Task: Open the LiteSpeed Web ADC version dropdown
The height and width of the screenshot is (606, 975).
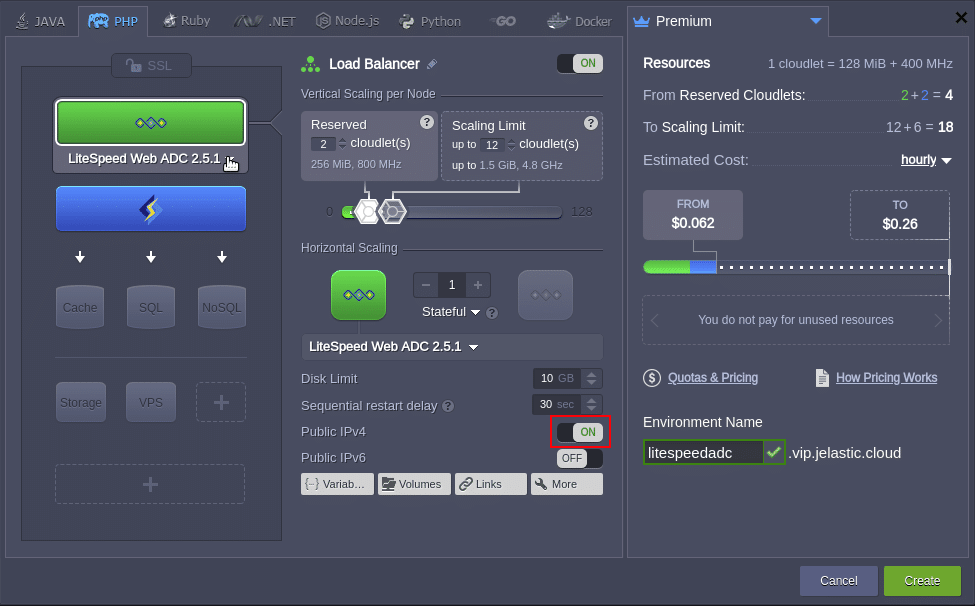Action: 452,347
